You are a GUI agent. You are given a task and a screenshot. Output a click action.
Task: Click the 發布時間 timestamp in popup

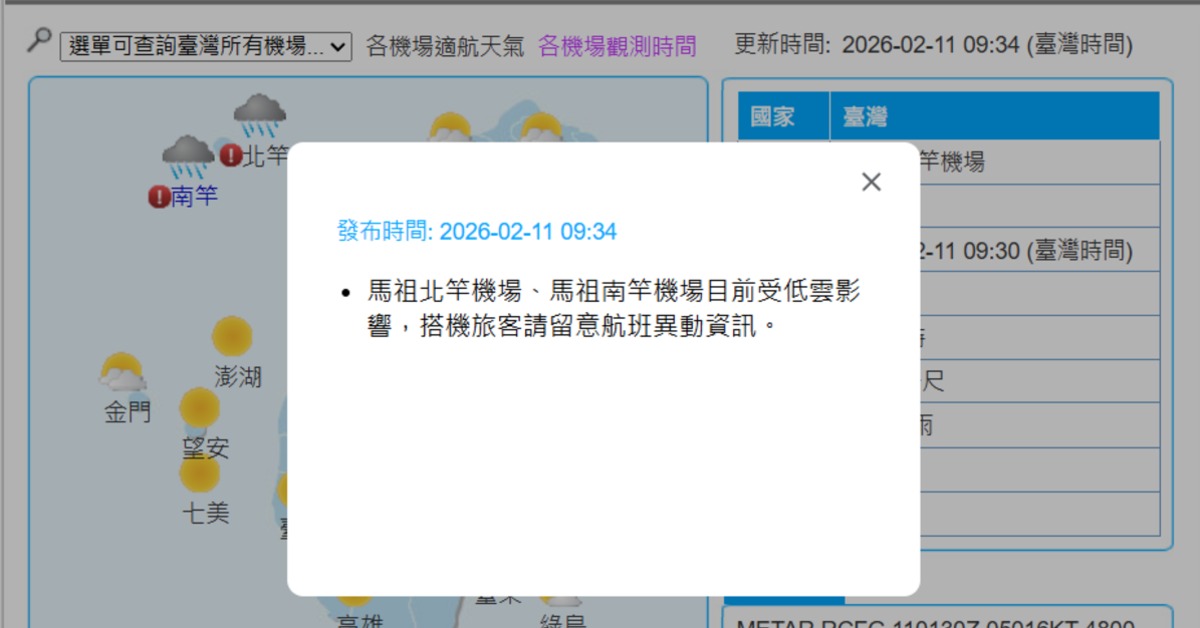(477, 232)
